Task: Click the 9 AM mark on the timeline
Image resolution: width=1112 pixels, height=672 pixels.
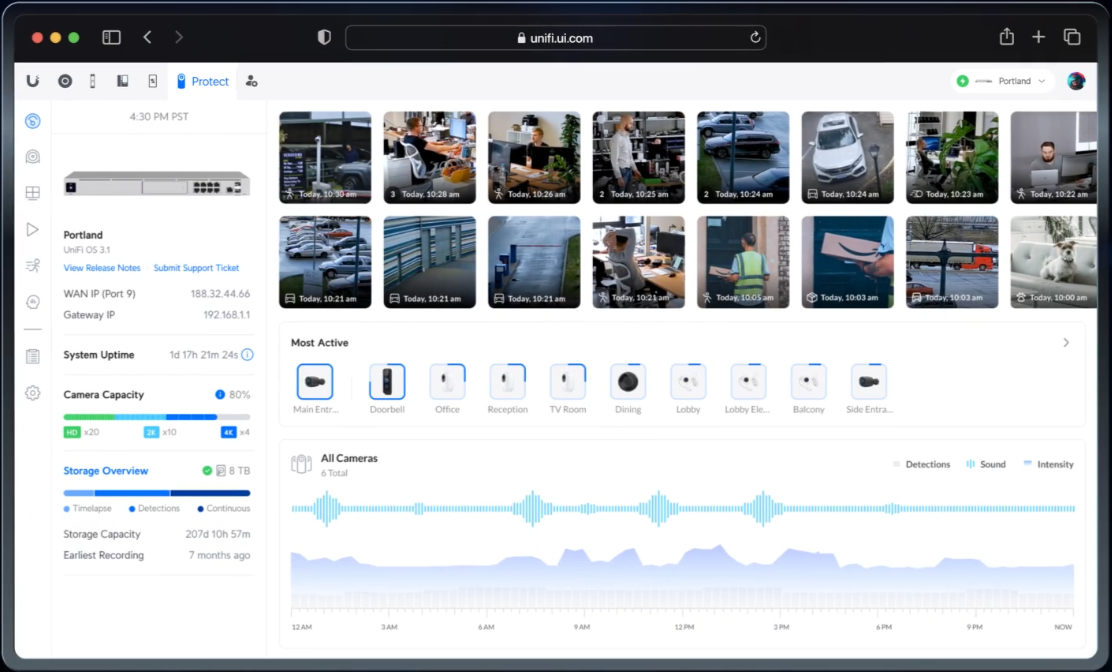Action: (582, 627)
